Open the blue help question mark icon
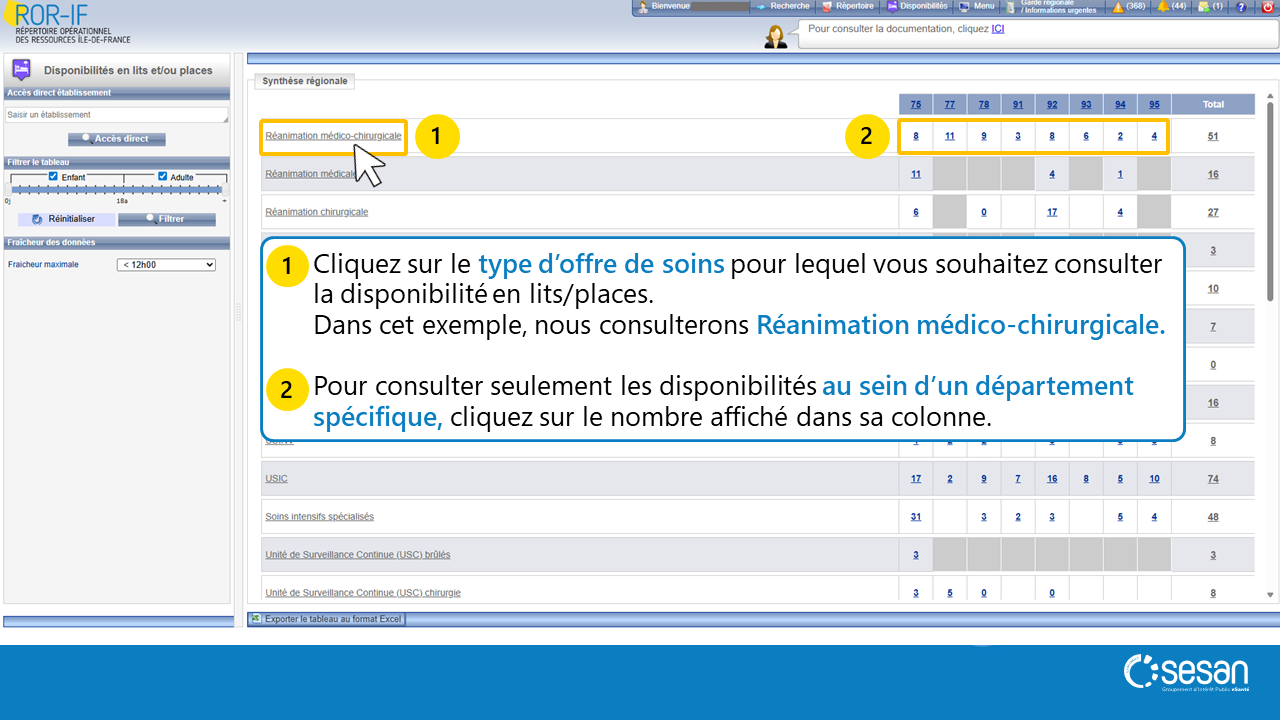Image resolution: width=1280 pixels, height=720 pixels. 1241,7
